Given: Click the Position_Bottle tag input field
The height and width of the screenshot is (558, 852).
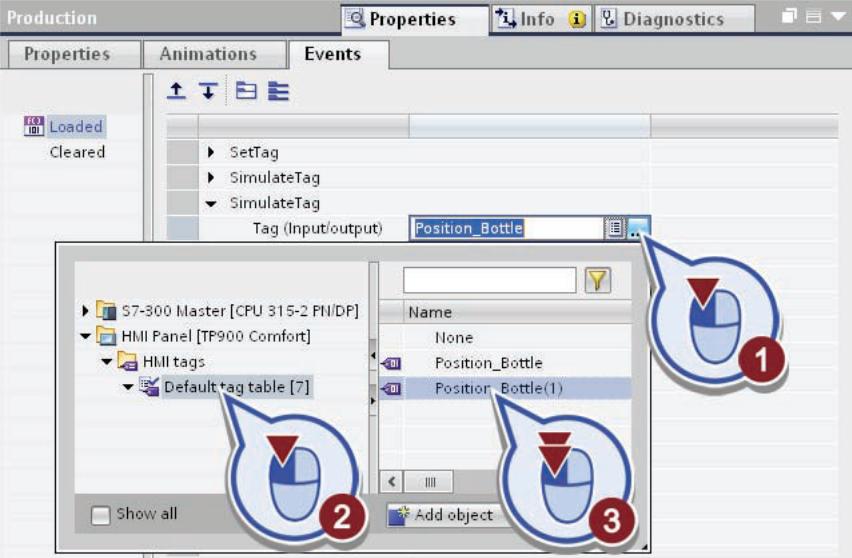Looking at the screenshot, I should point(506,228).
